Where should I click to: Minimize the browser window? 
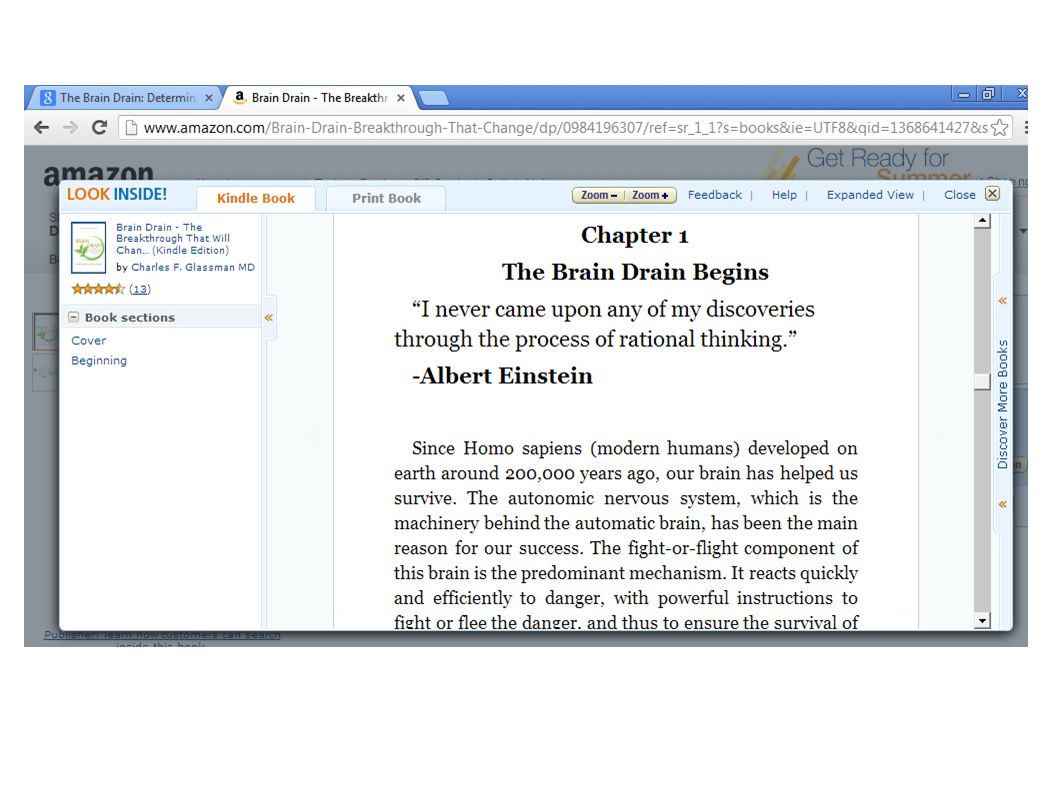click(964, 94)
